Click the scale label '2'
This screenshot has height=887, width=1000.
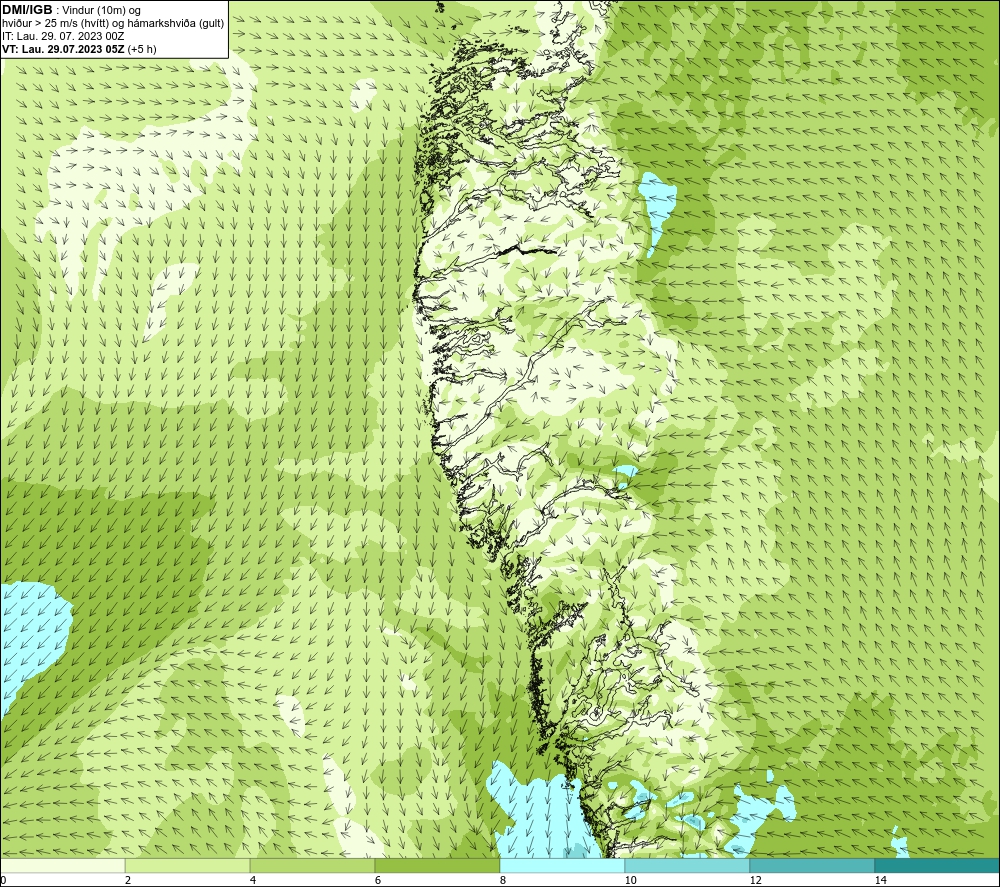(128, 880)
